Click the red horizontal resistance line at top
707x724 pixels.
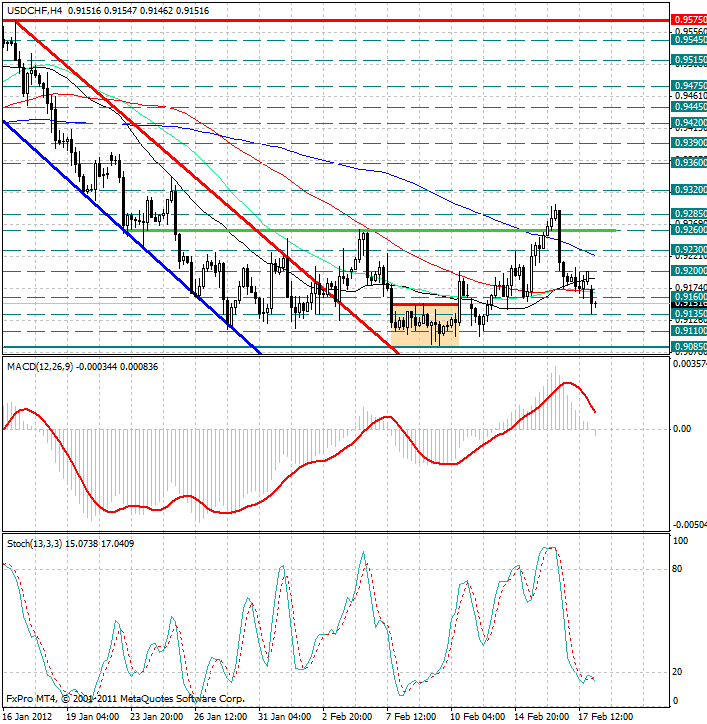tap(336, 20)
